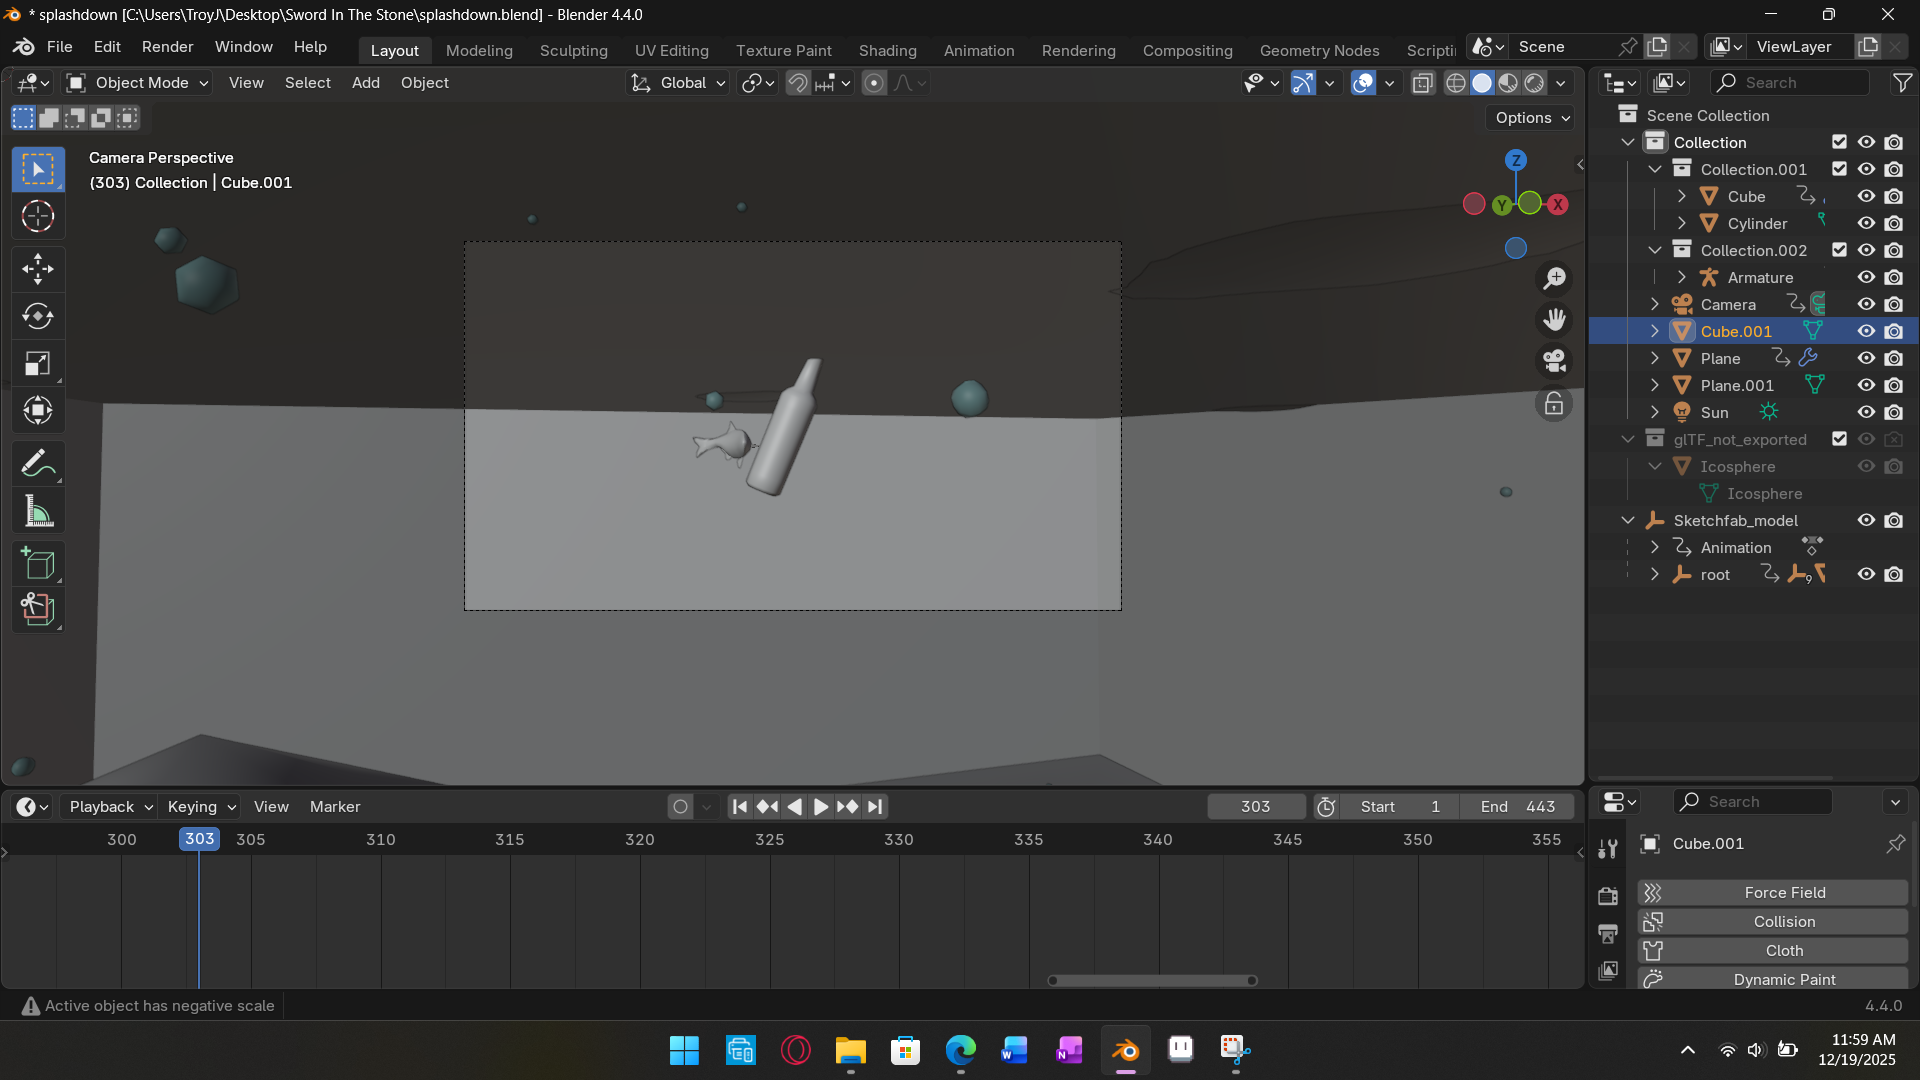Click the Collision physics button

click(x=1772, y=922)
